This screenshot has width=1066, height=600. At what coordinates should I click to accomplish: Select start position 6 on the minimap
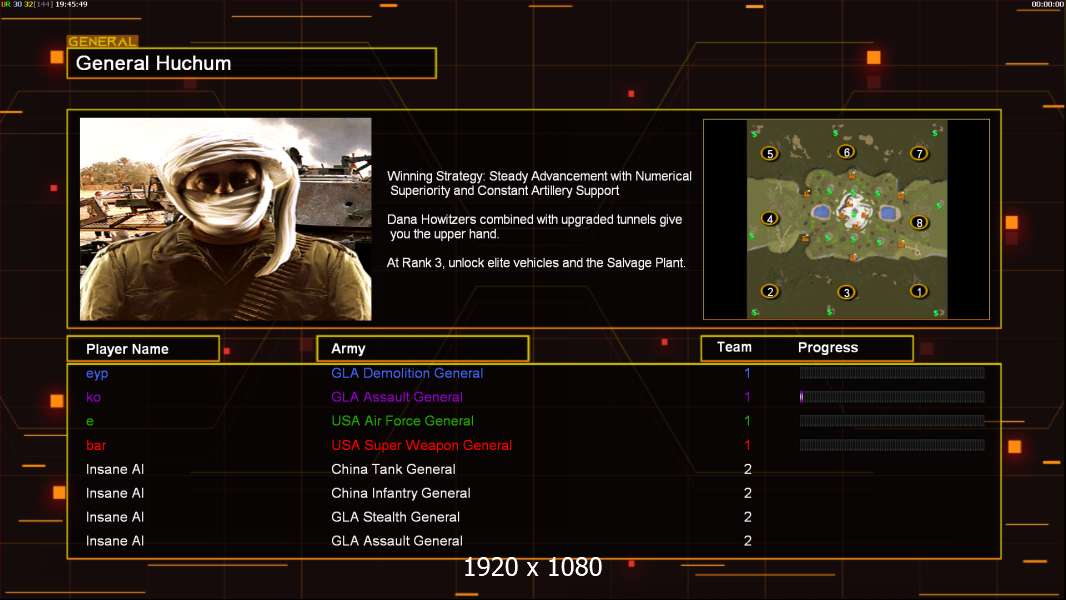tap(846, 152)
